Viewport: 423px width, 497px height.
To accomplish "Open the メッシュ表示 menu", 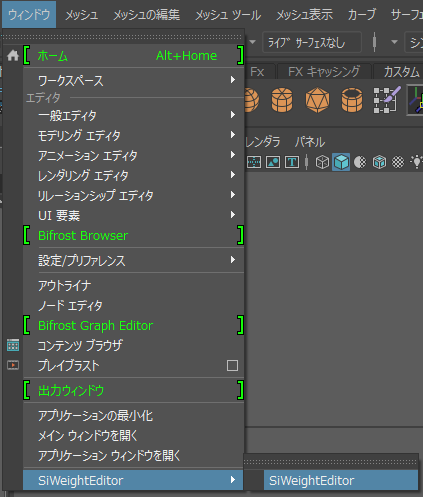I will [x=305, y=15].
